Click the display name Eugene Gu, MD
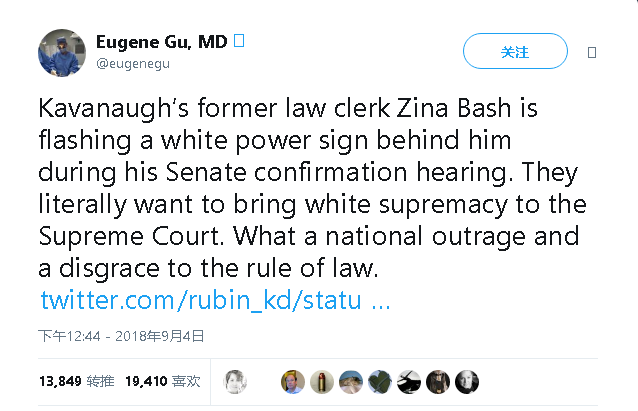This screenshot has width=638, height=411. click(162, 42)
